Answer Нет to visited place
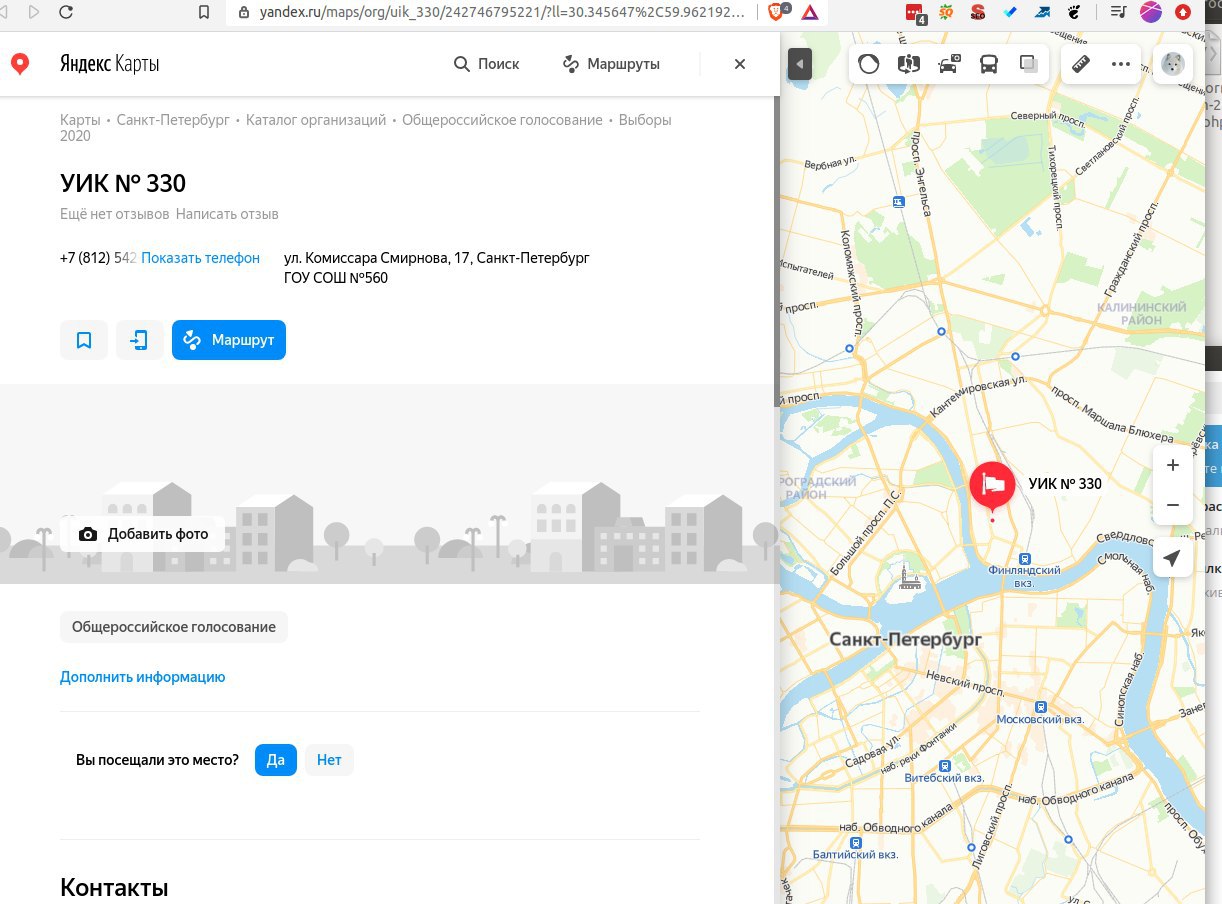 point(329,760)
